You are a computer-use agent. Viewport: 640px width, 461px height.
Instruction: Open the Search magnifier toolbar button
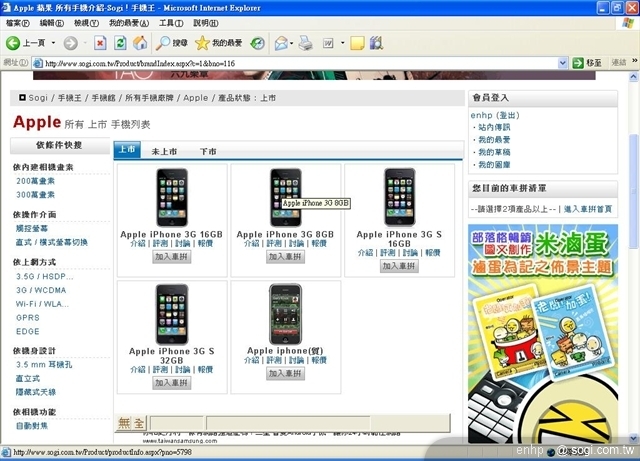tap(171, 43)
